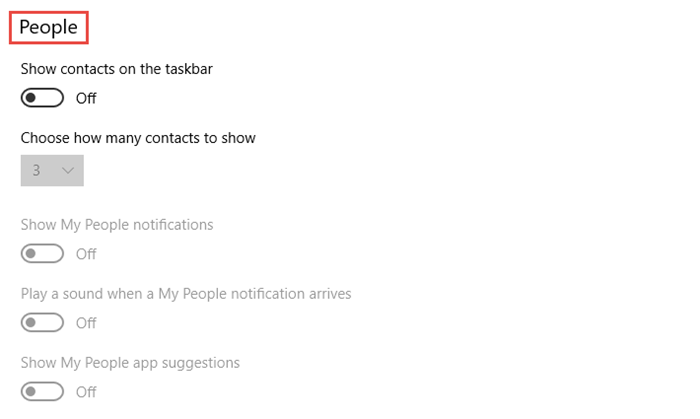The image size is (700, 419).
Task: Click Off text beside Play a sound toggle
Action: click(86, 323)
